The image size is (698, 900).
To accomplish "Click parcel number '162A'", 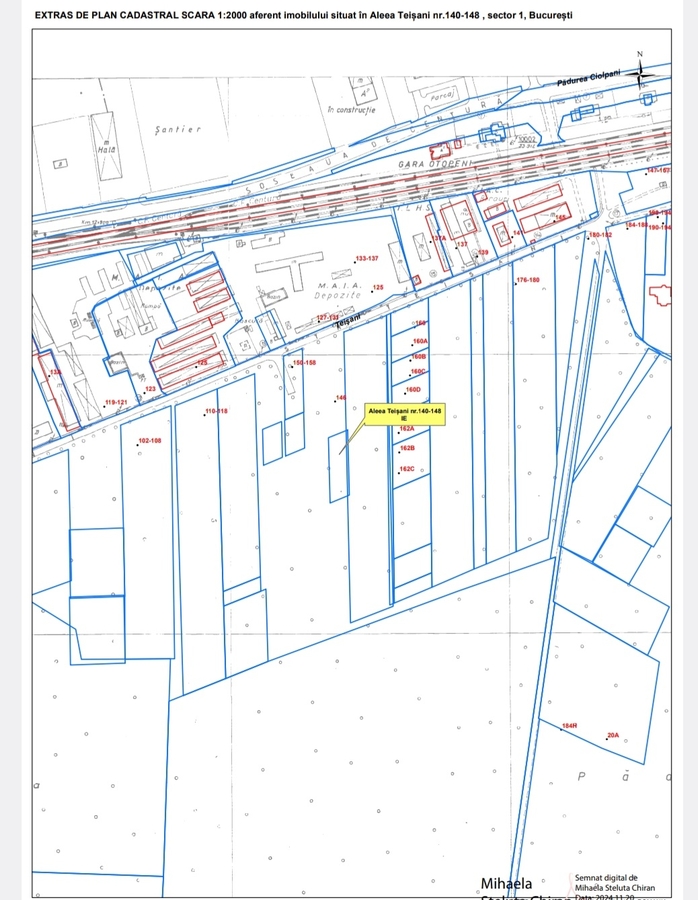I will 406,429.
